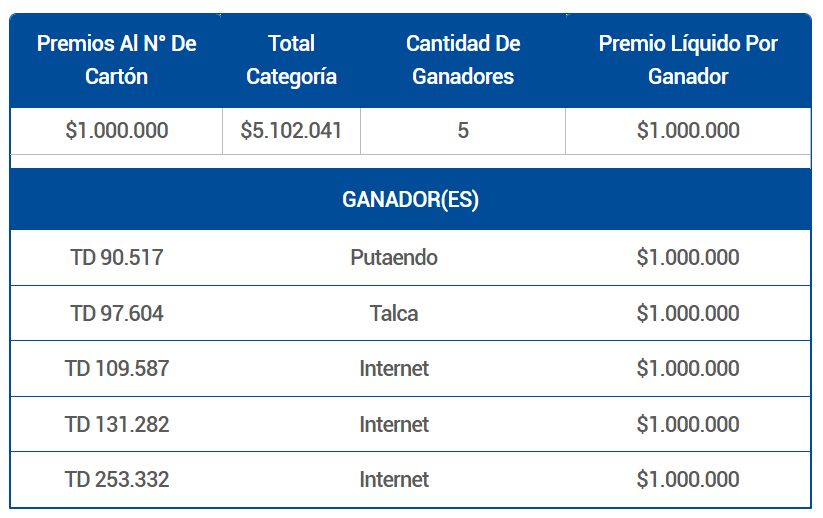This screenshot has width=823, height=518.
Task: Select ticket number TD 109.587
Action: pos(117,369)
